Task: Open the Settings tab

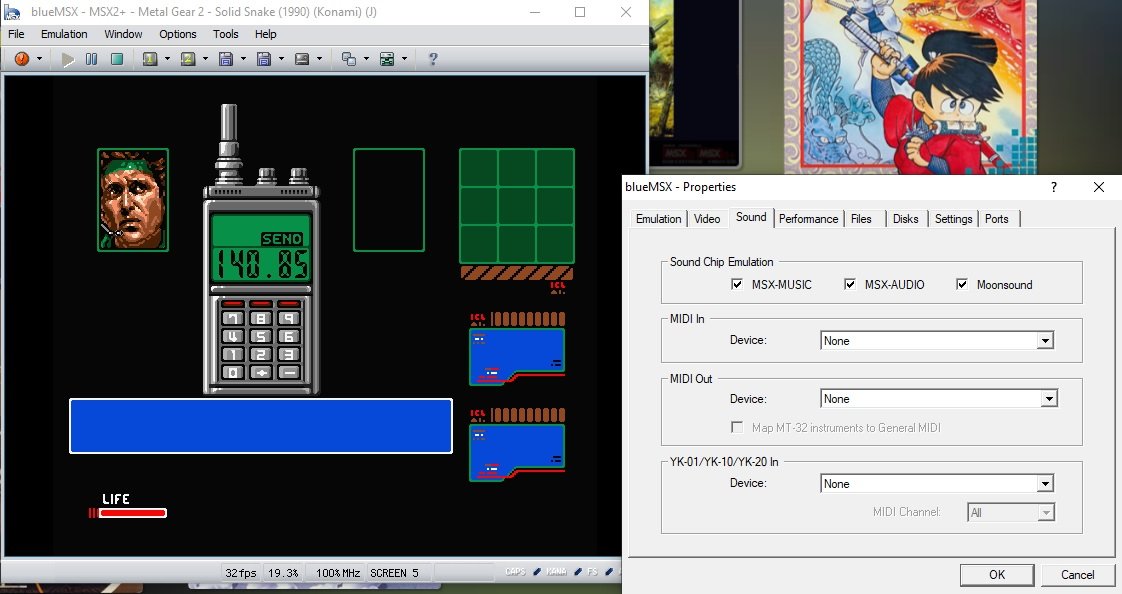Action: coord(953,219)
